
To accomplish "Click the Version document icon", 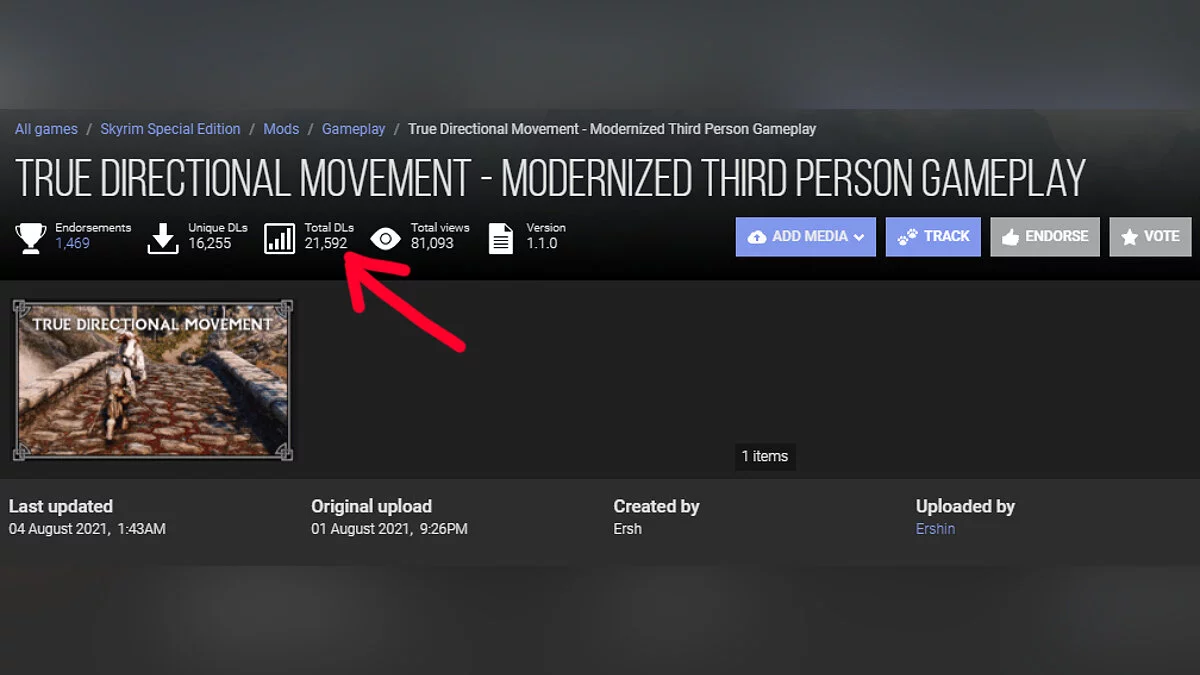I will (x=501, y=238).
